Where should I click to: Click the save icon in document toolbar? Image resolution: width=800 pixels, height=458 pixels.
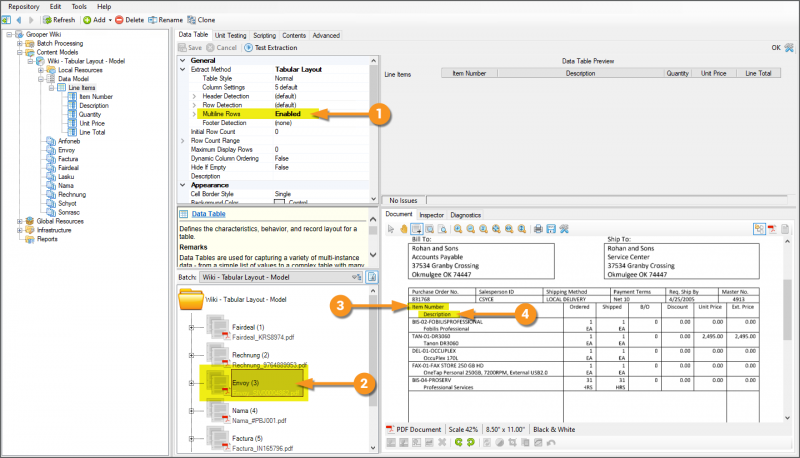[550, 229]
